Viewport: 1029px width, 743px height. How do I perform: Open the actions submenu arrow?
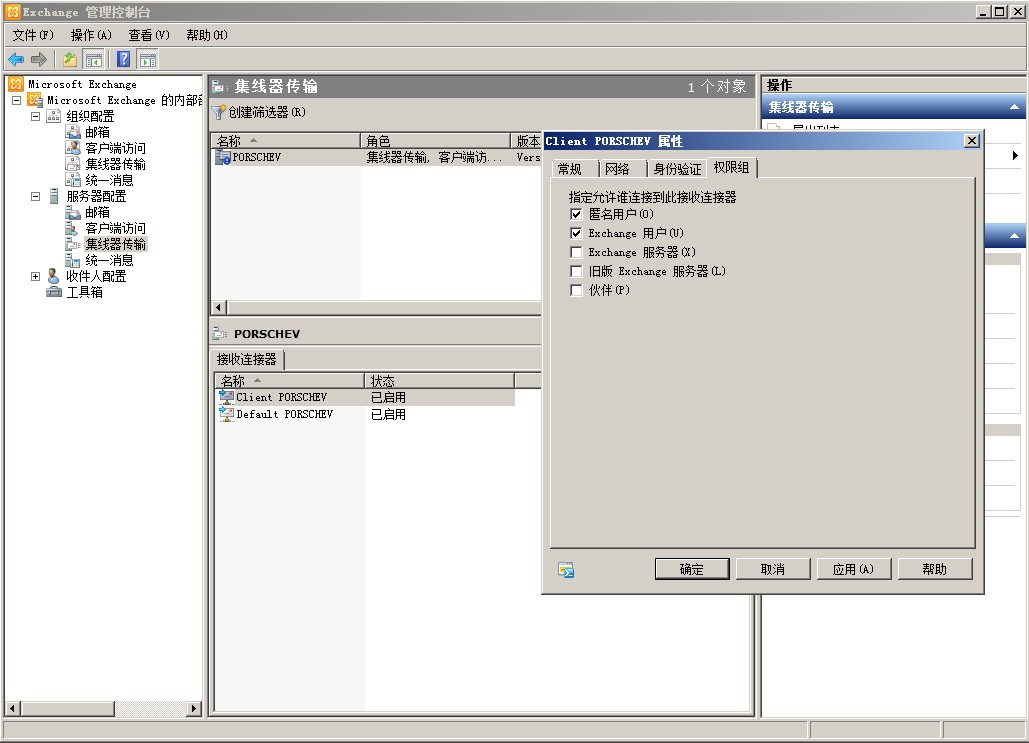point(1015,156)
